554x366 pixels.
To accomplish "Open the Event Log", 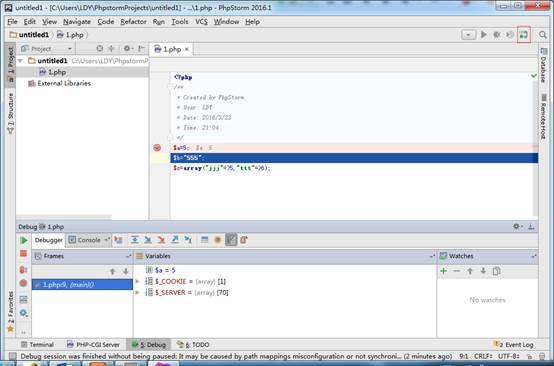I will (514, 344).
